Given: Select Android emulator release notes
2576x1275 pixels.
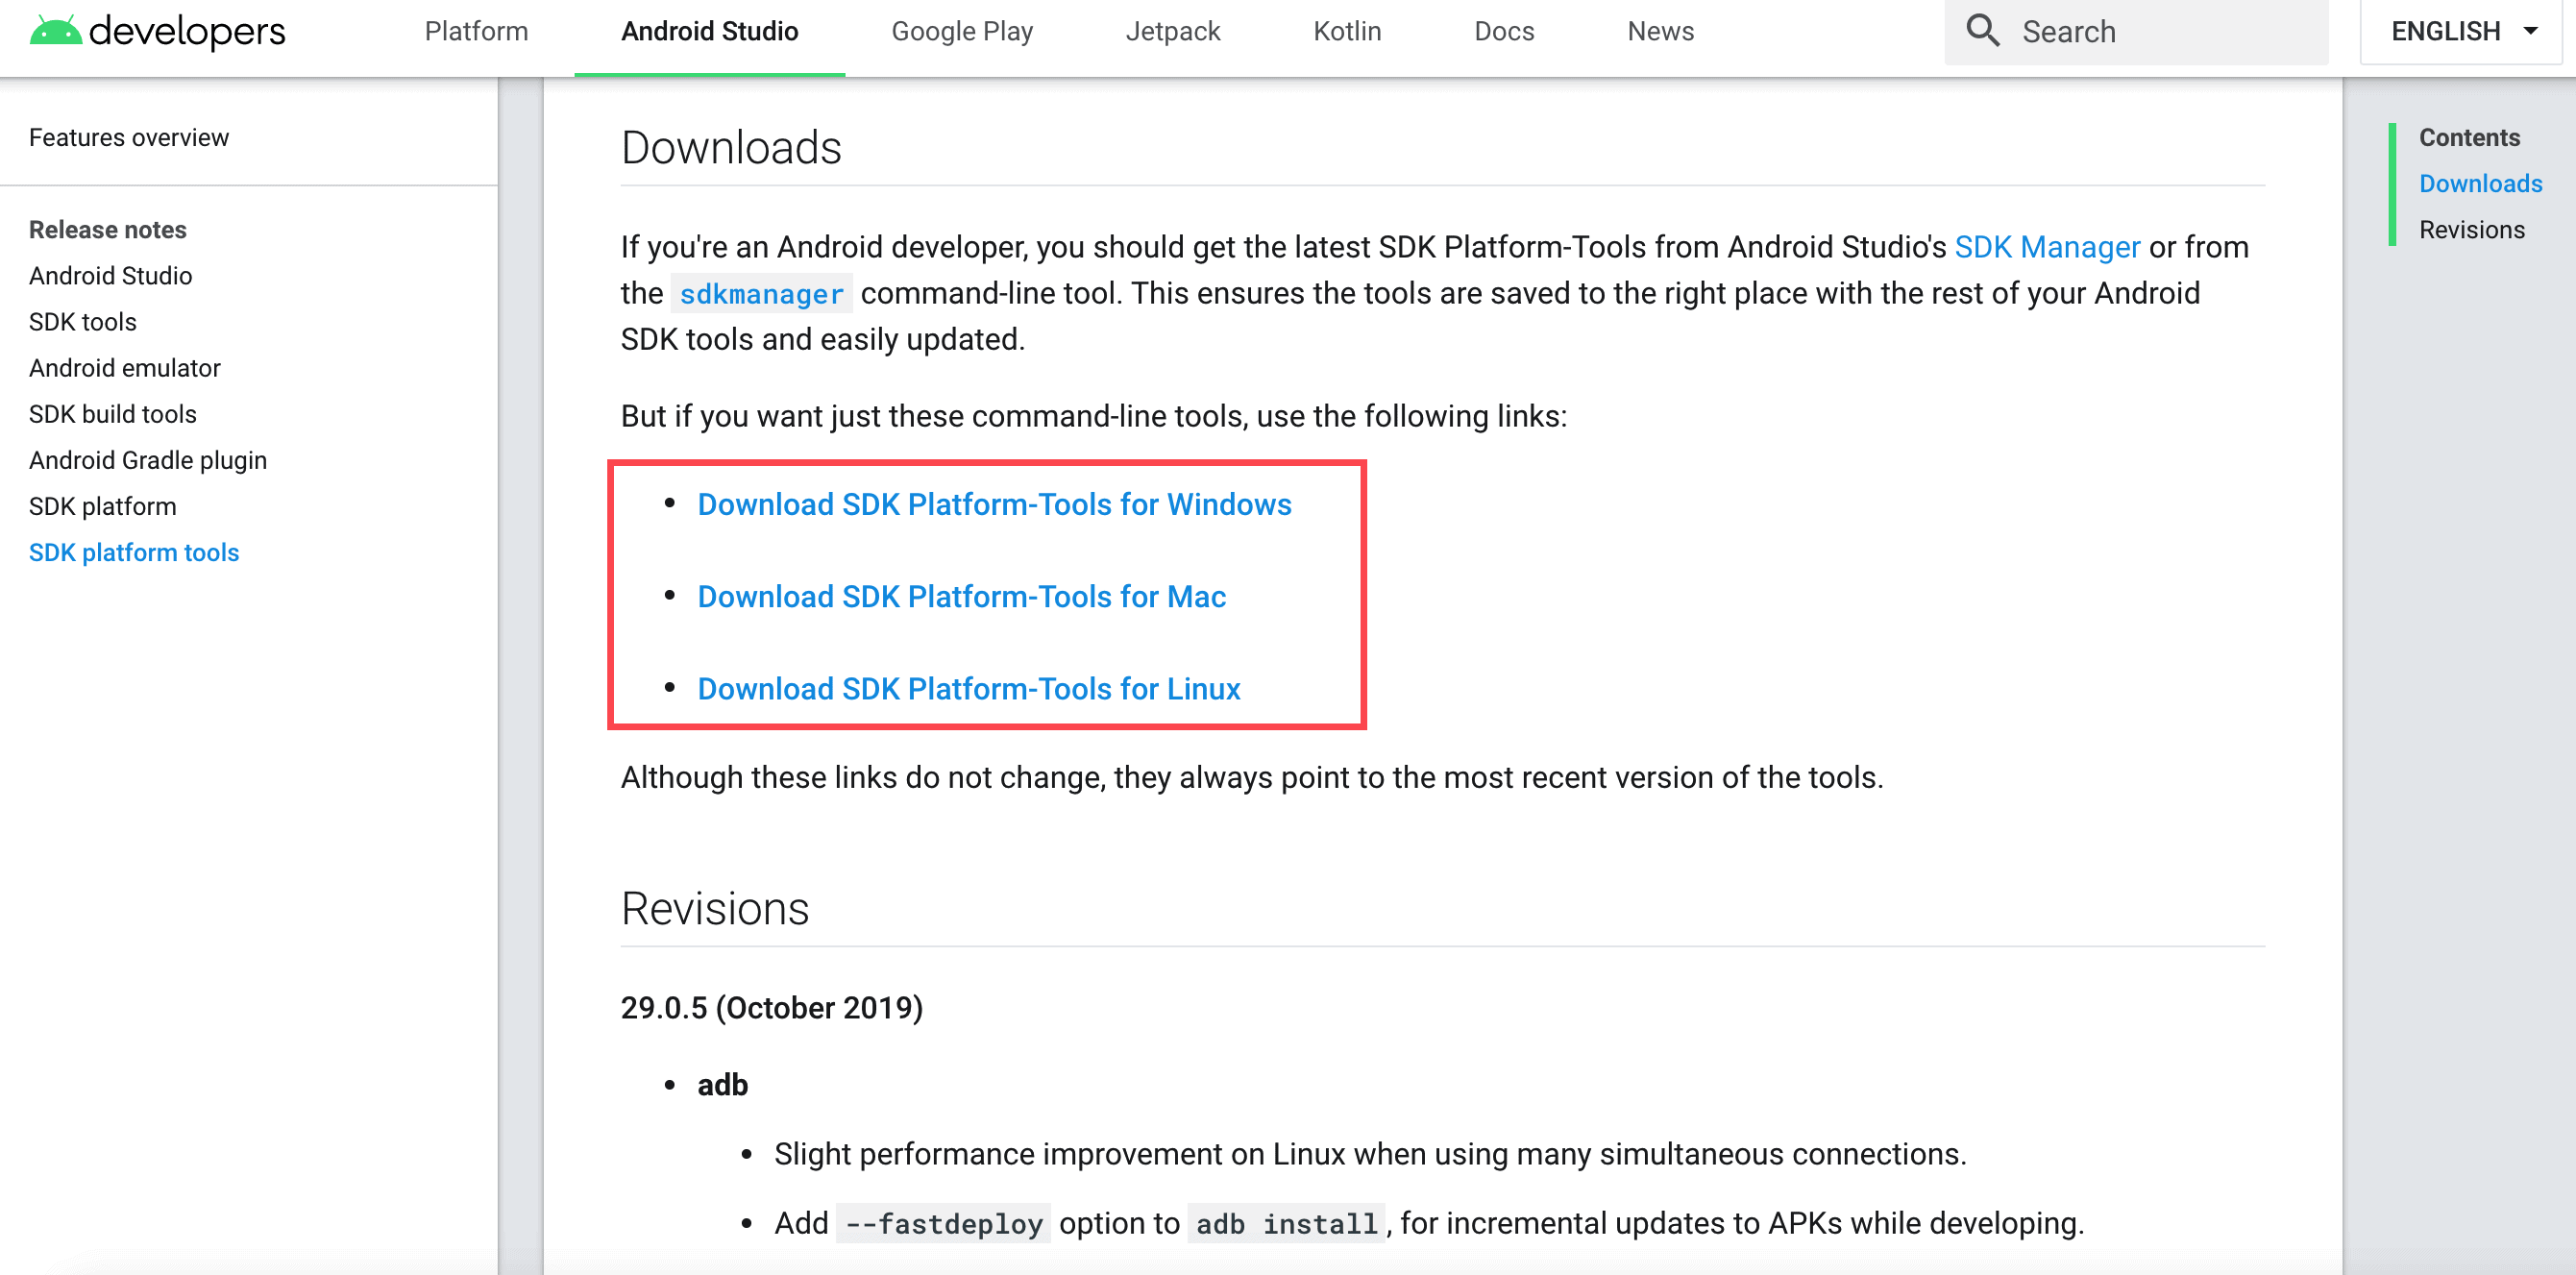Looking at the screenshot, I should coord(124,368).
